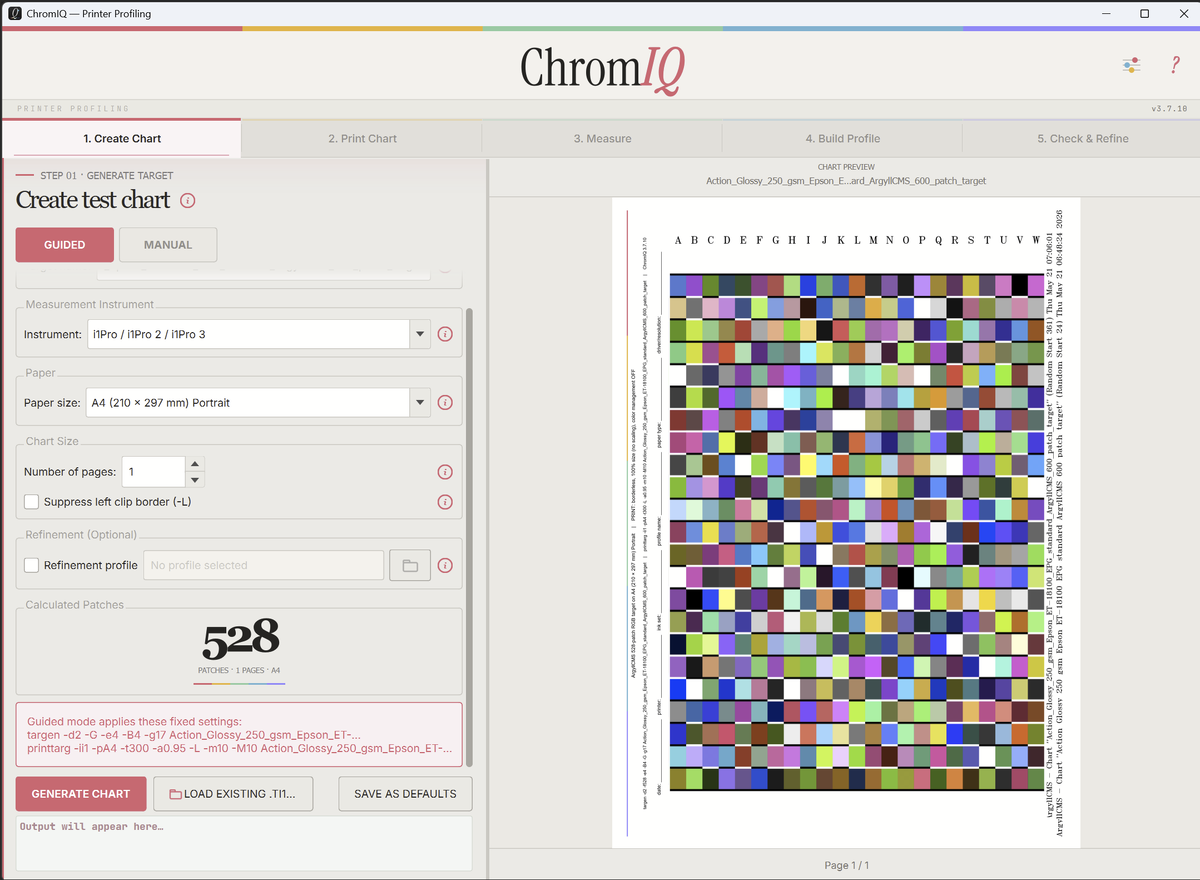Open info icon next to Instrument dropdown
The image size is (1200, 880).
point(446,334)
